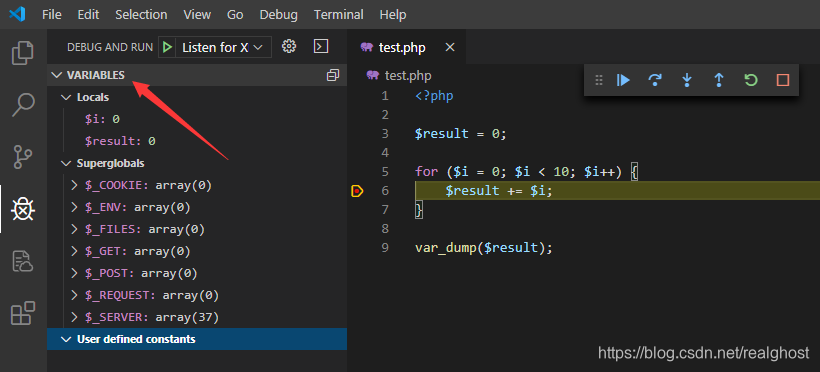Collapse the Superglobals scope
The height and width of the screenshot is (372, 820).
click(66, 163)
